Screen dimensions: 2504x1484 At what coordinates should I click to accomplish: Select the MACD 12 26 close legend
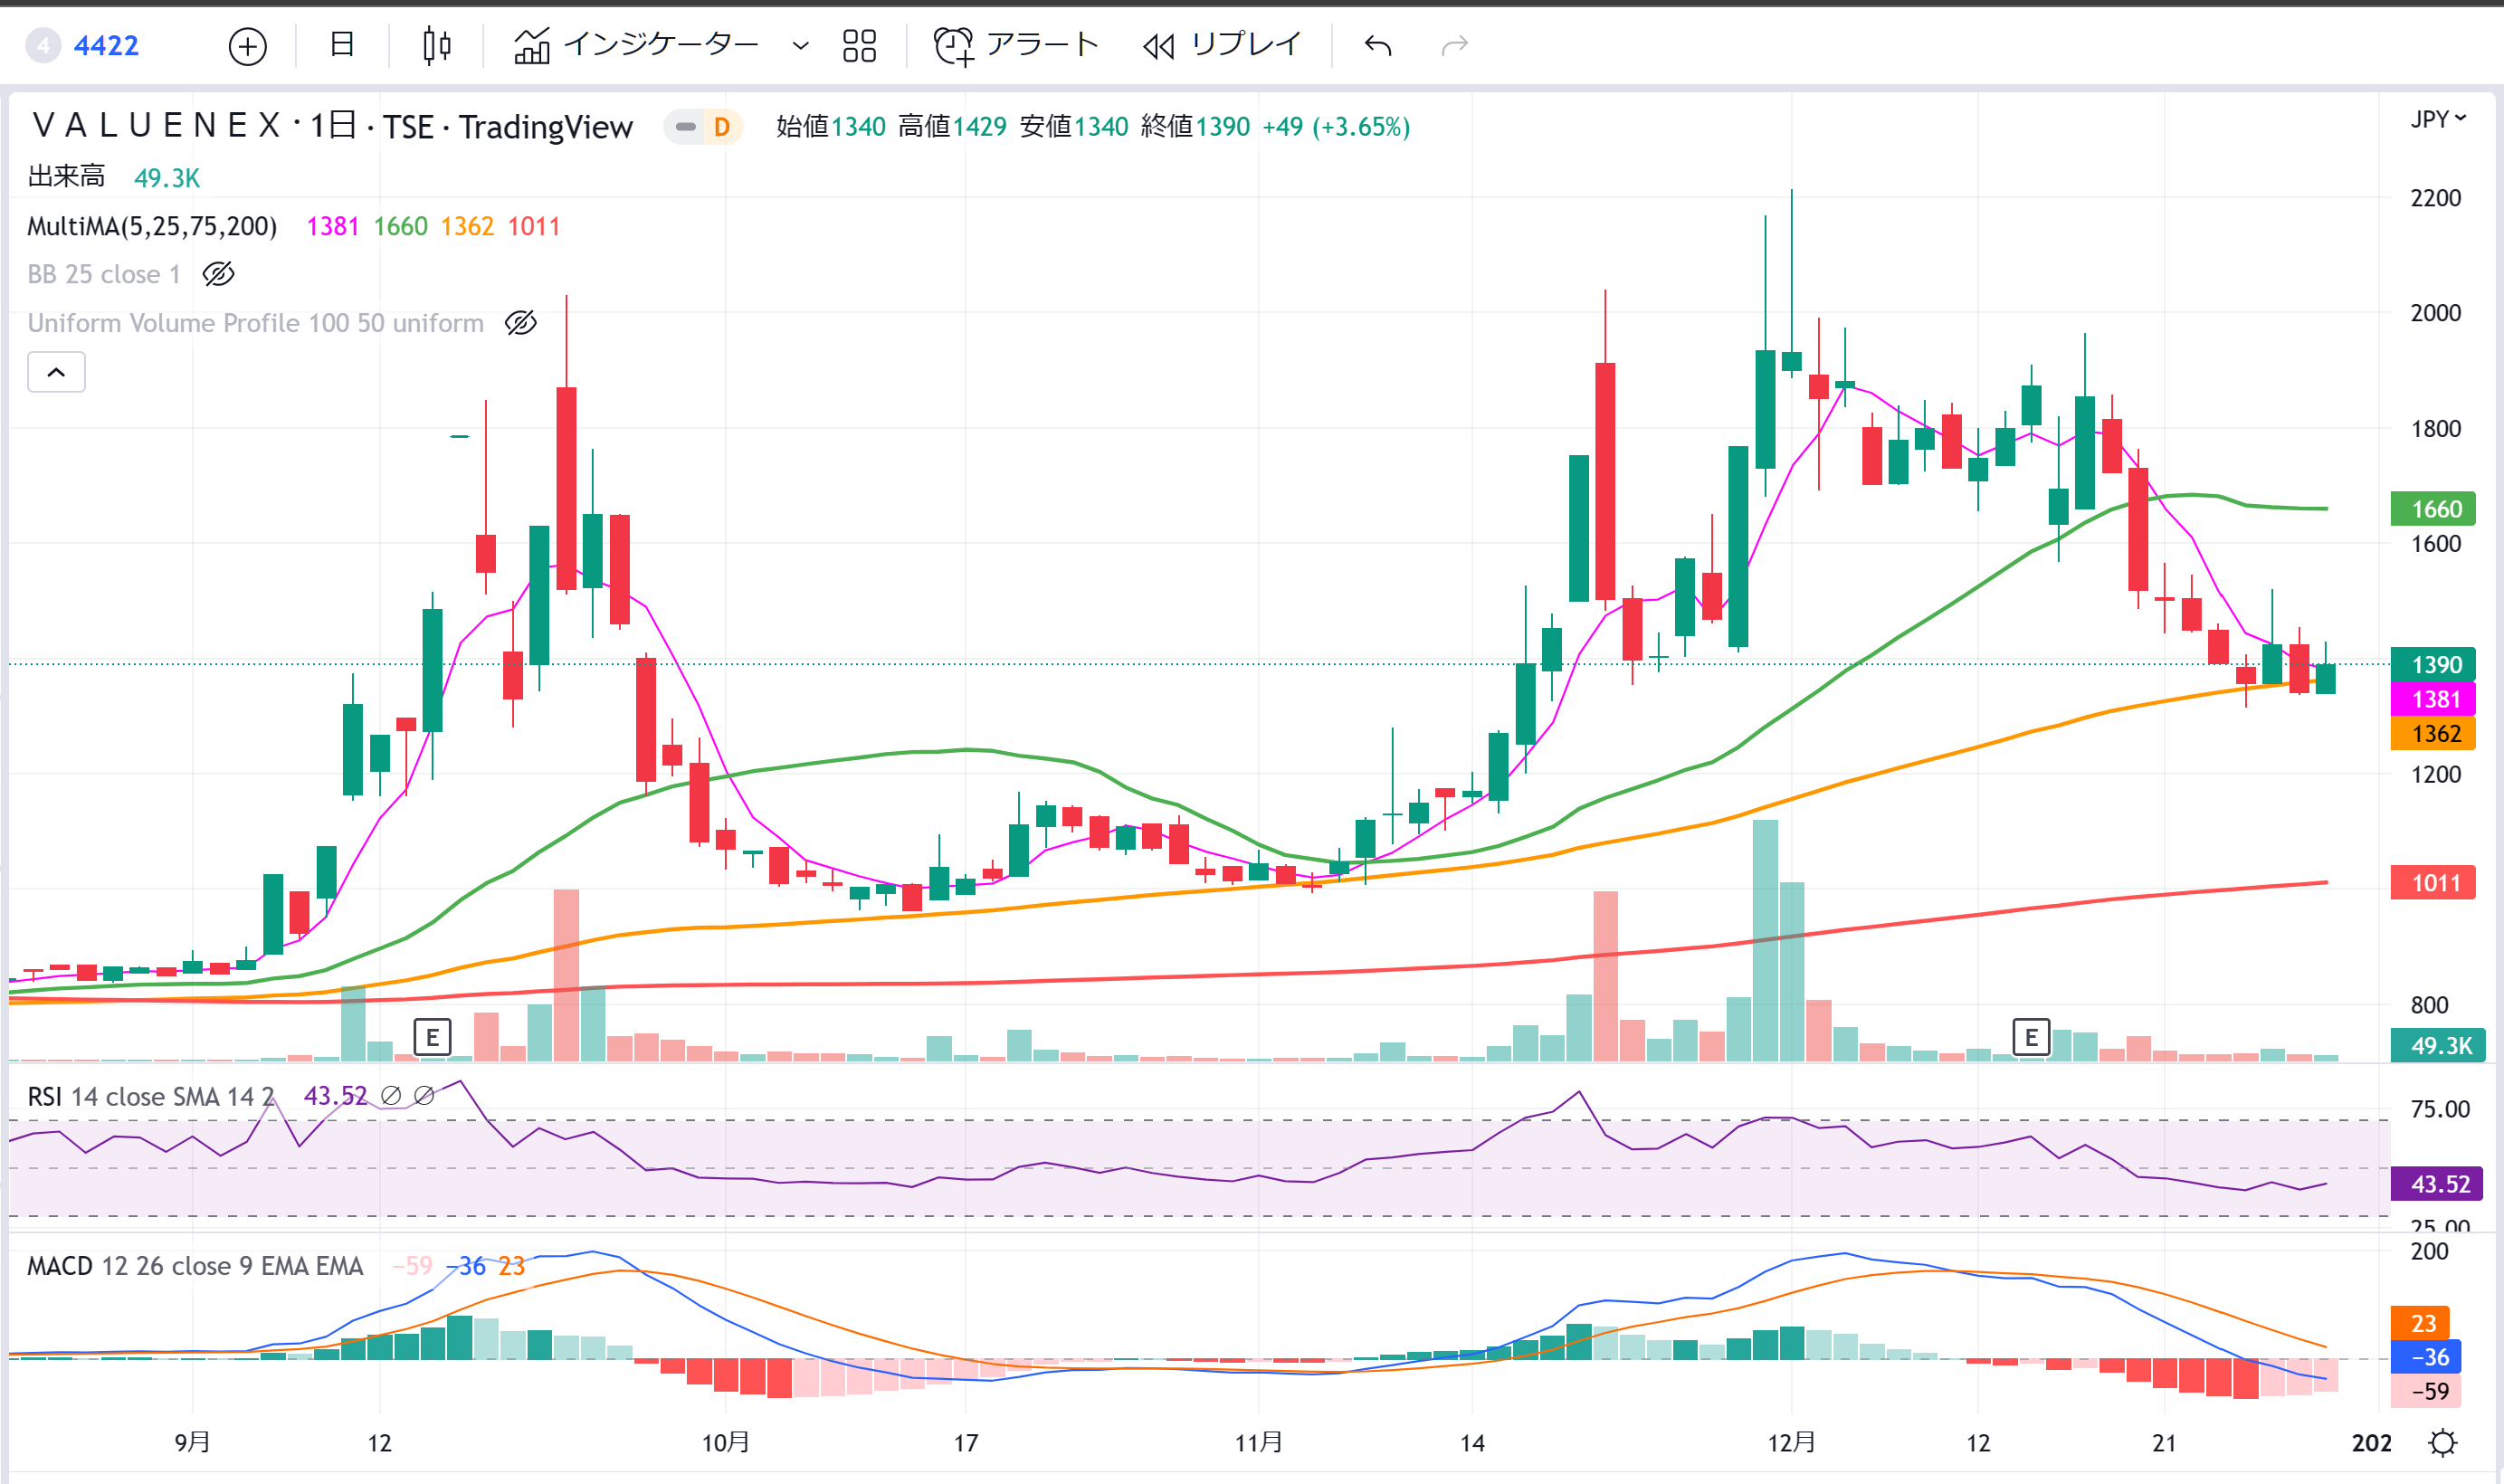tap(195, 1266)
